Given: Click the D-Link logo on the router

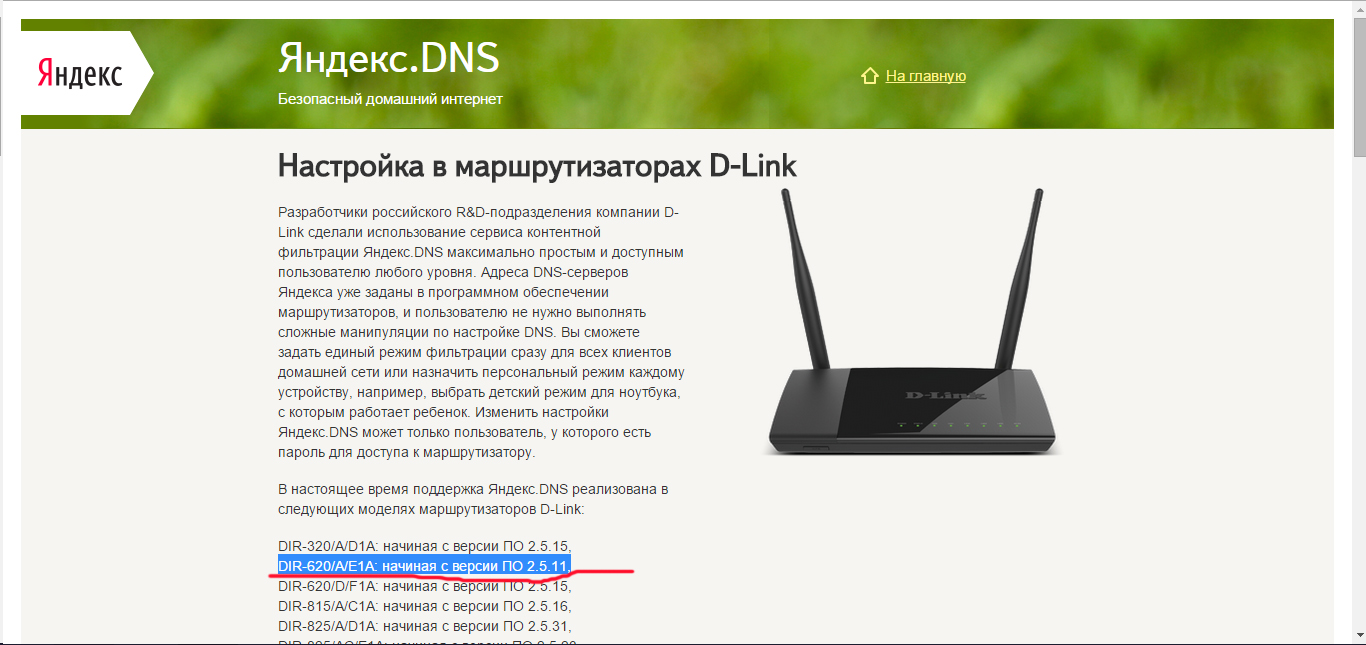Looking at the screenshot, I should (x=945, y=396).
